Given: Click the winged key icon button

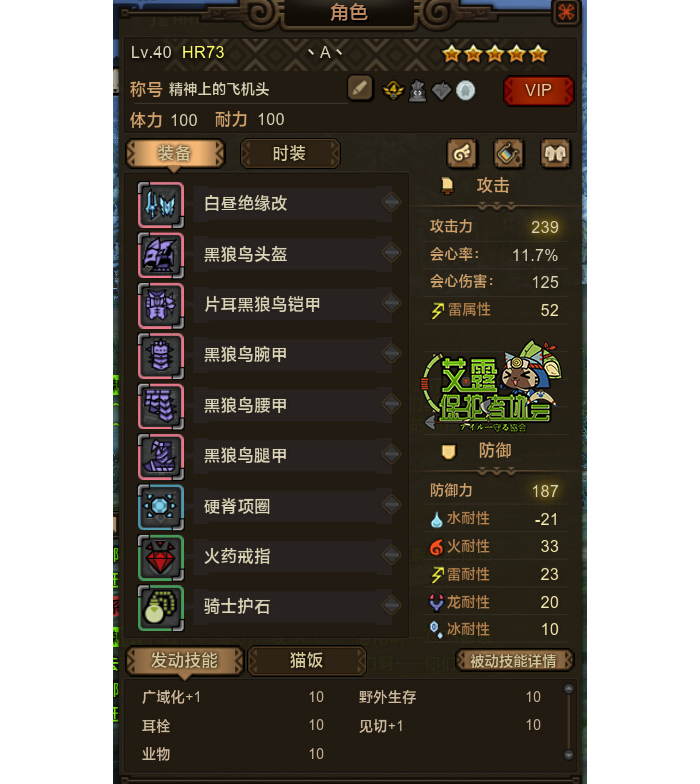Looking at the screenshot, I should [x=462, y=153].
